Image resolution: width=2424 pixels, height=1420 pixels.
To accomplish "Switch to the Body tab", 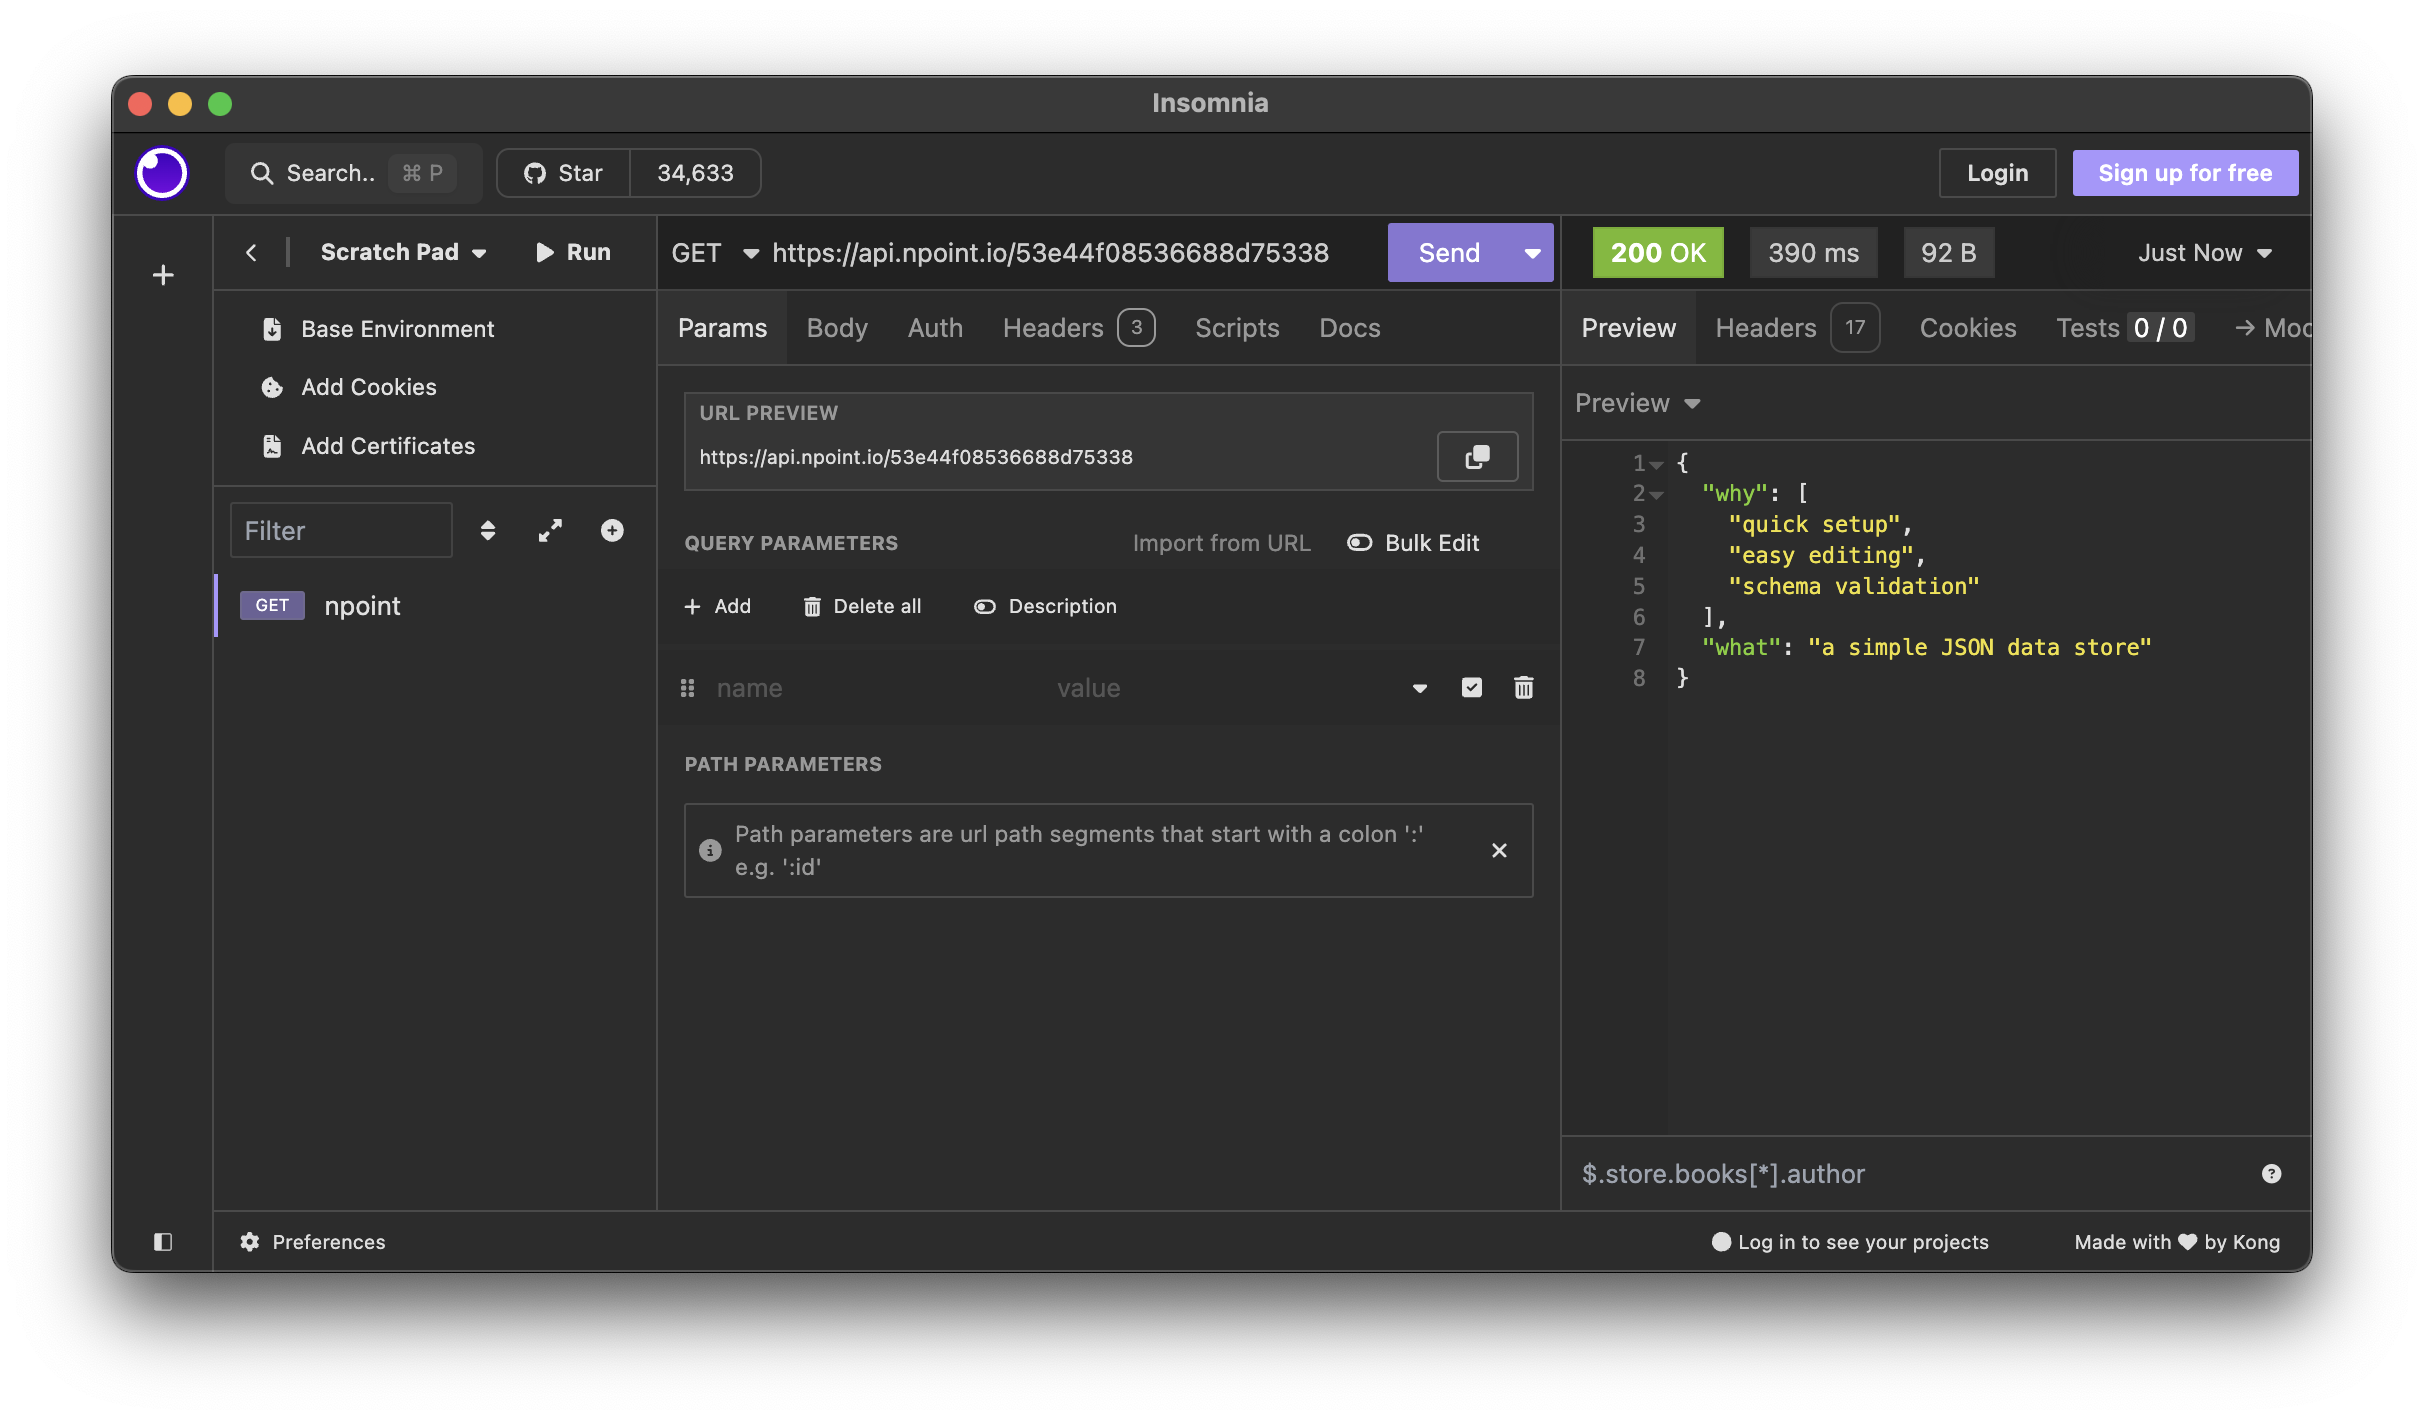I will coord(837,328).
